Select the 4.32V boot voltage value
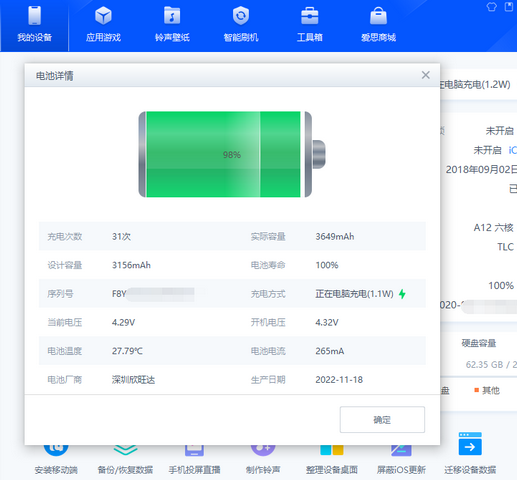This screenshot has height=480, width=517. (x=327, y=322)
